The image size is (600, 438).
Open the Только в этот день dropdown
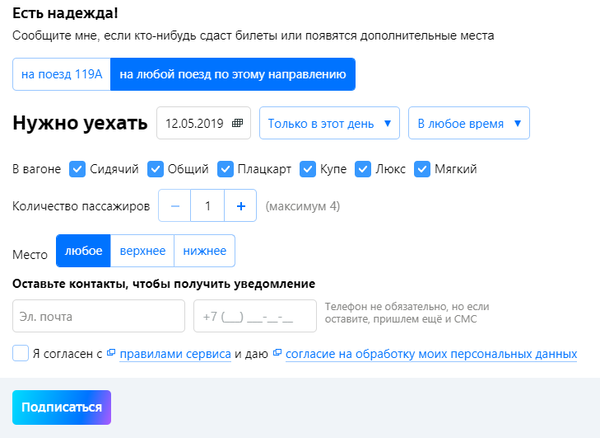point(329,123)
